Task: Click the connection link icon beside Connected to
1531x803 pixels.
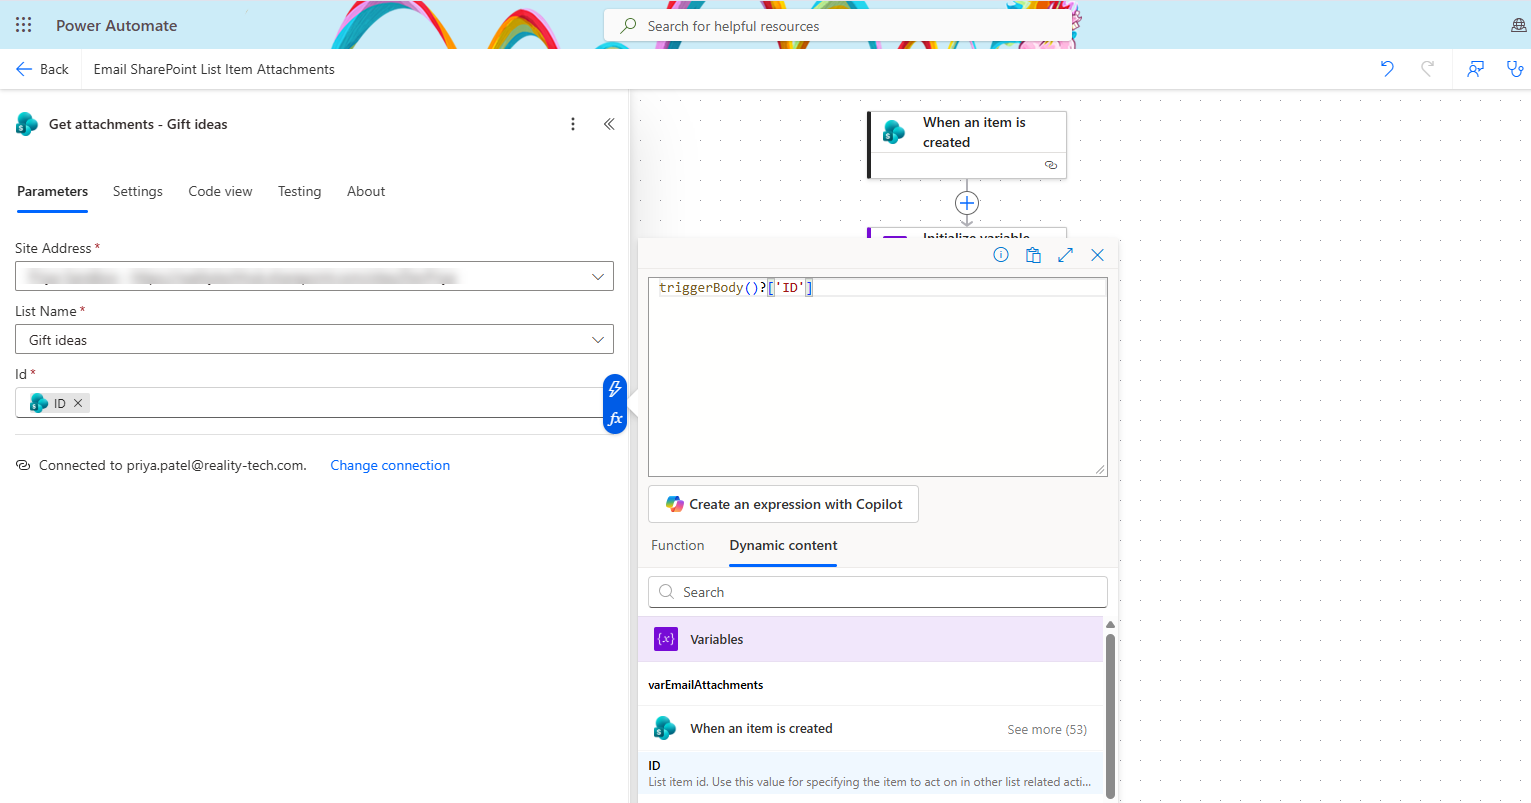Action: tap(23, 465)
